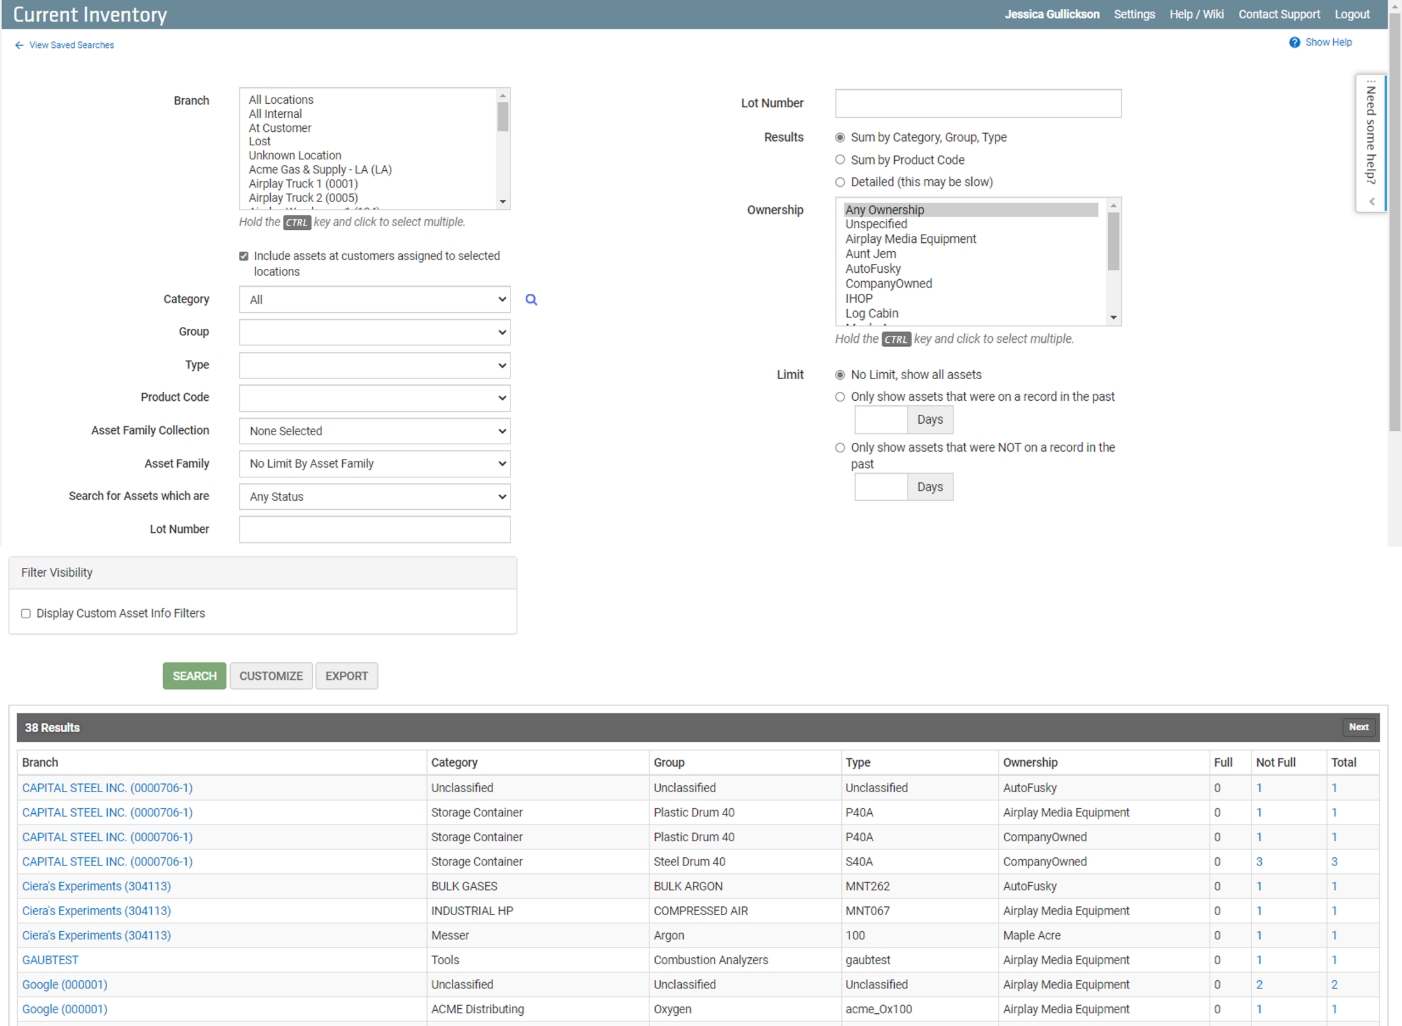Uncheck include assets at customers option
The width and height of the screenshot is (1402, 1026).
click(243, 256)
